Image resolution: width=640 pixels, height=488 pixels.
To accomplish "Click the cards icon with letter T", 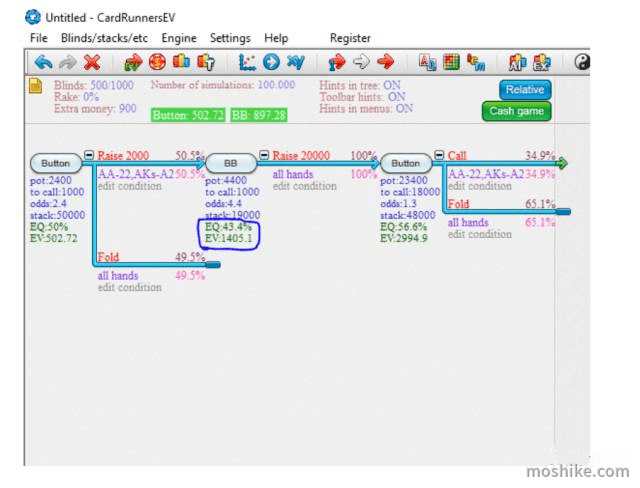I will (206, 62).
